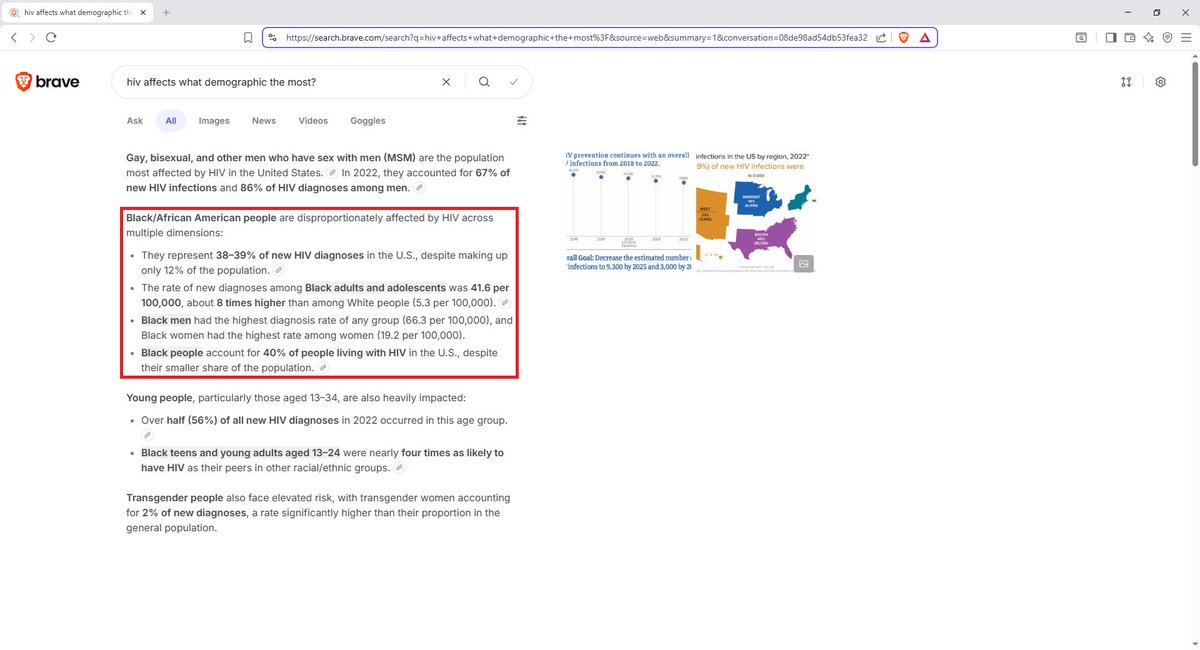The width and height of the screenshot is (1200, 650).
Task: Open citation link after 'only 12% of the population.'
Action: pos(279,271)
